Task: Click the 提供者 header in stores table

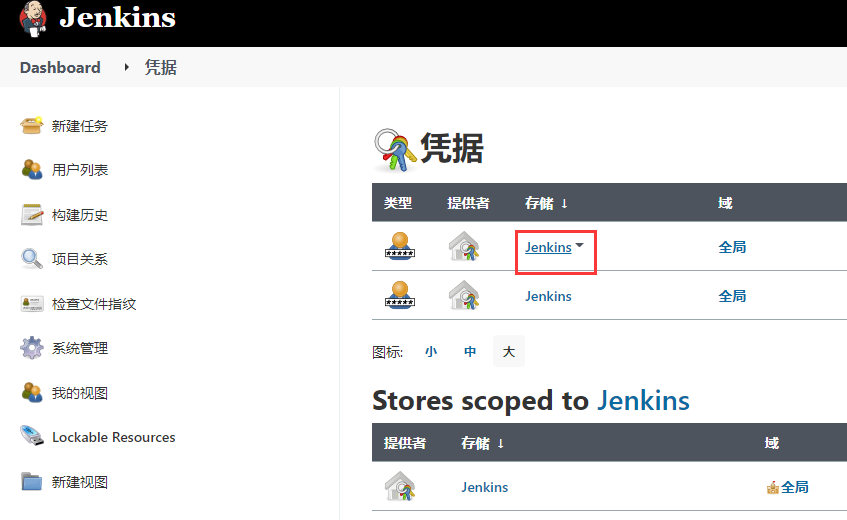Action: [405, 443]
